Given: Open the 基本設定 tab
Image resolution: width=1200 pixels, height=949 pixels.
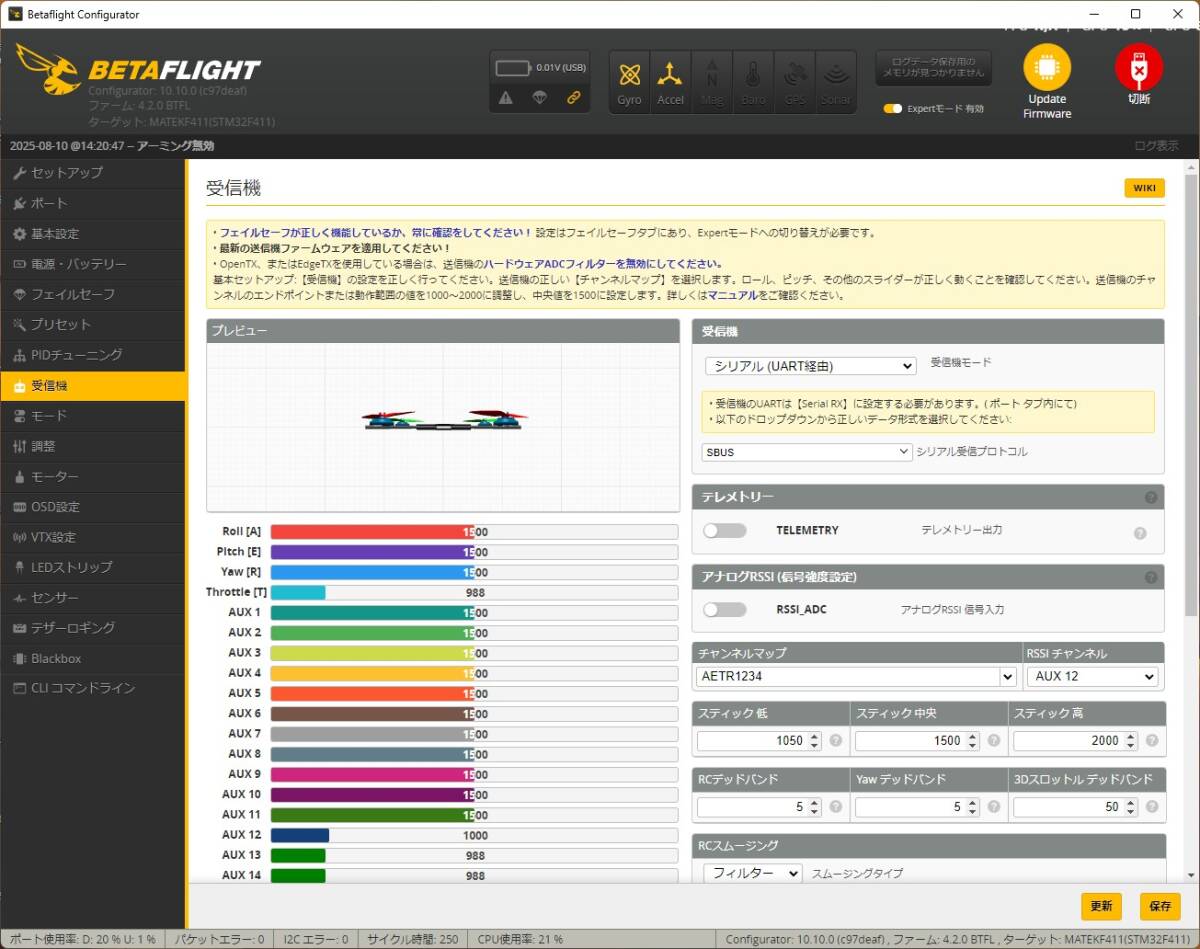Looking at the screenshot, I should (x=93, y=234).
